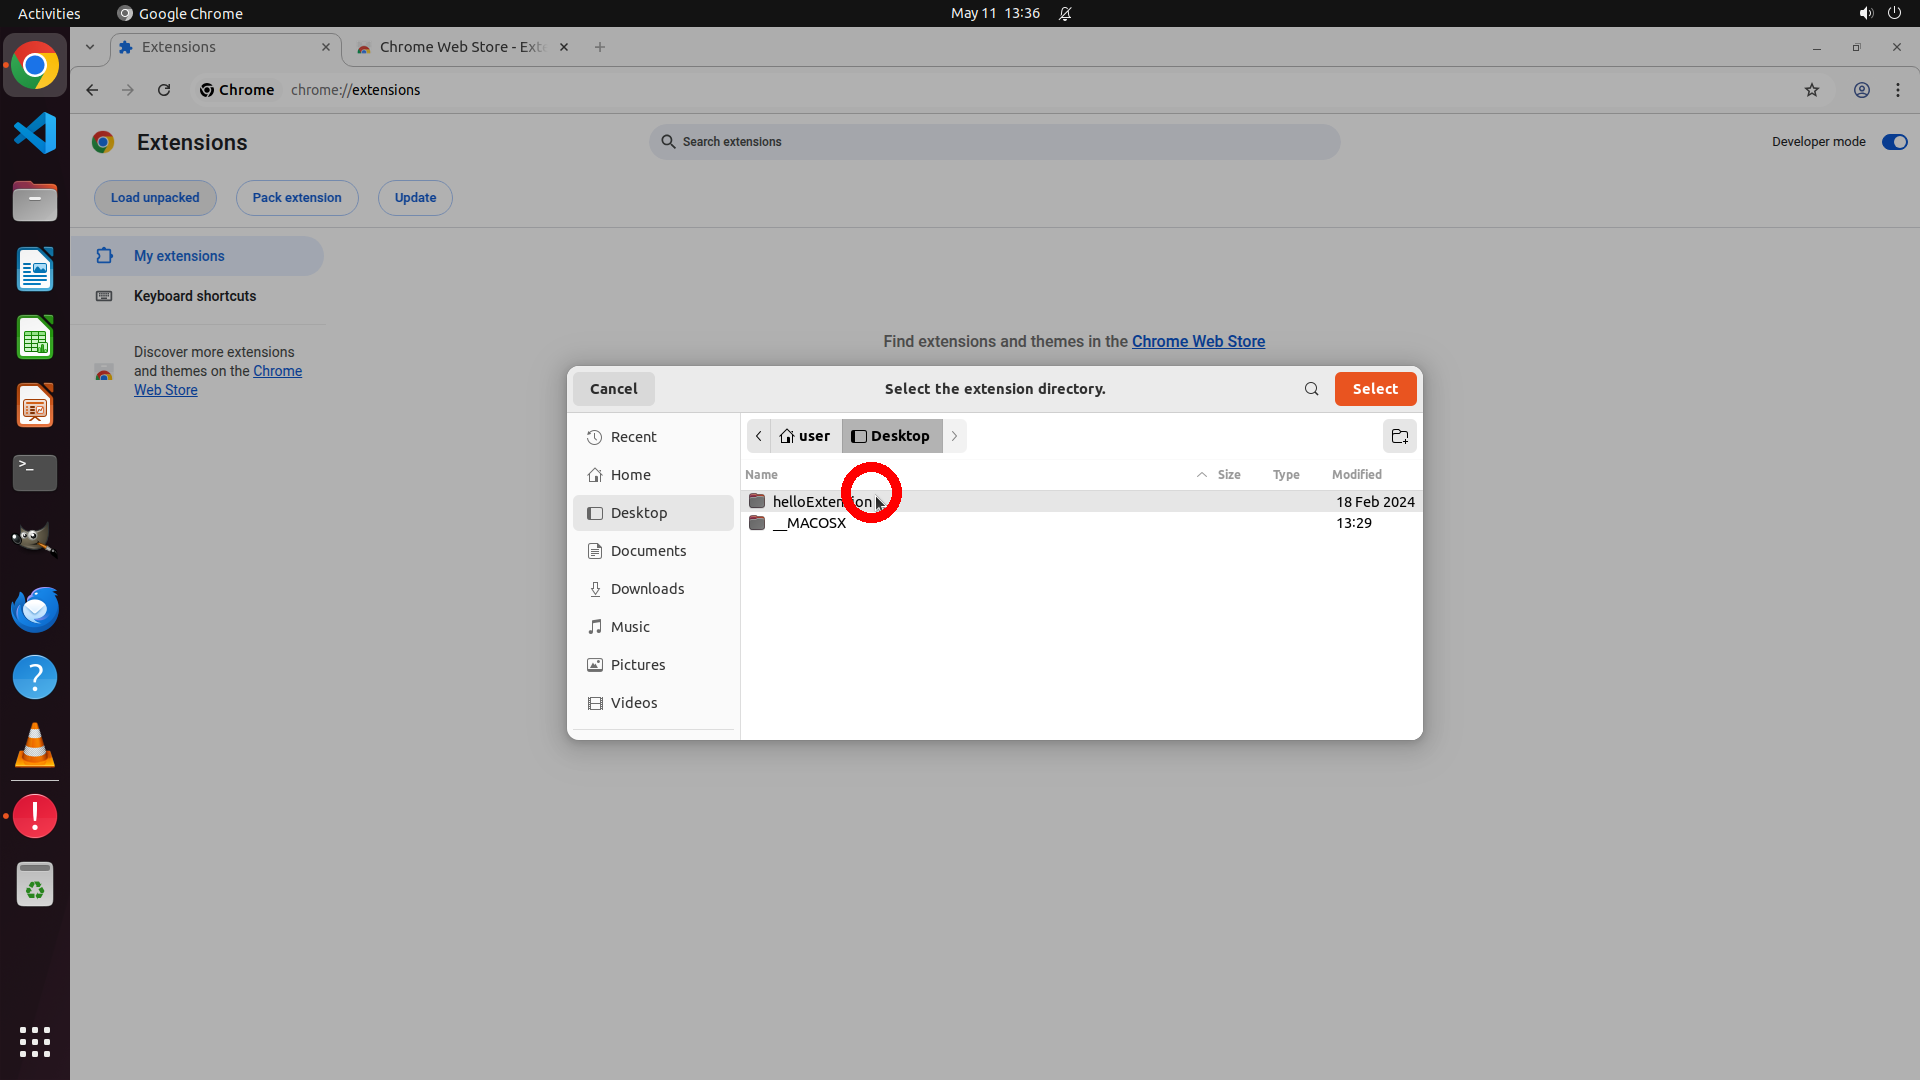Switch to the Chrome Web Store tab
The height and width of the screenshot is (1080, 1920).
click(460, 47)
